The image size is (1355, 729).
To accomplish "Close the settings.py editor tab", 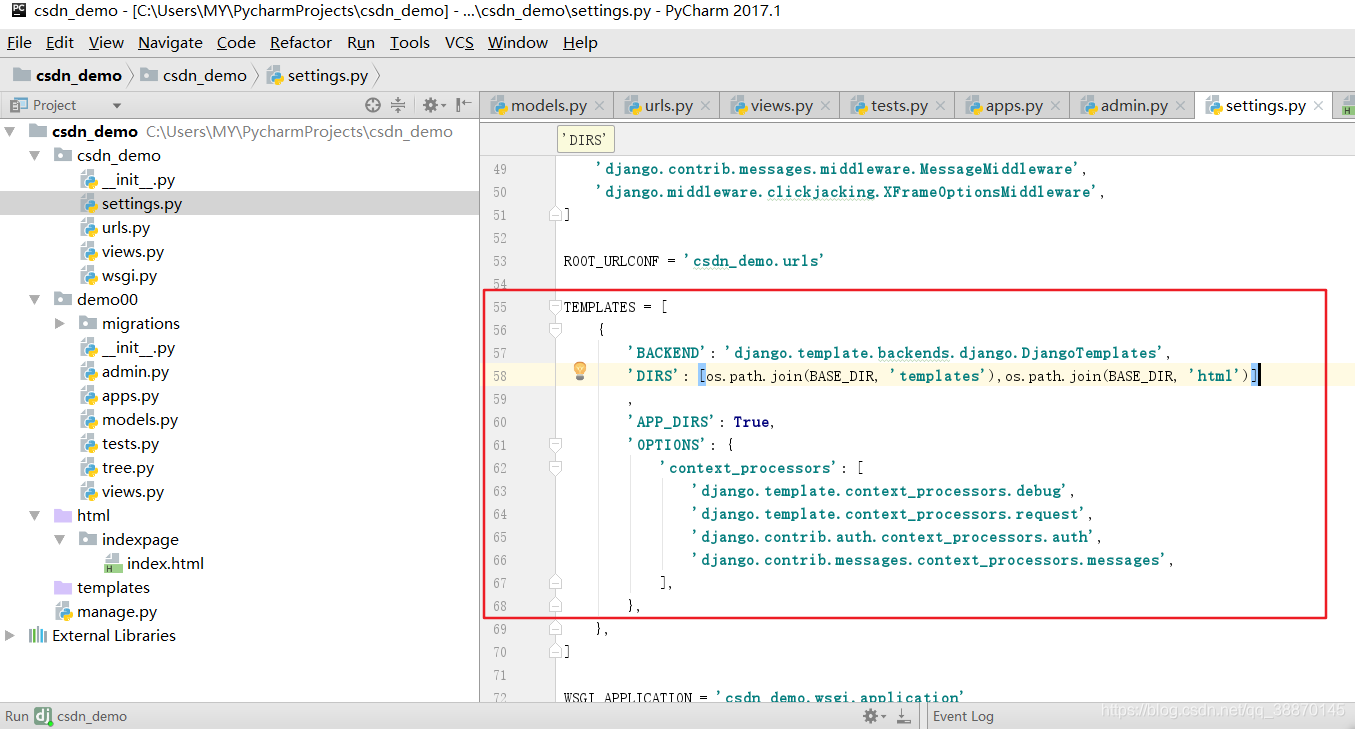I will (1319, 106).
